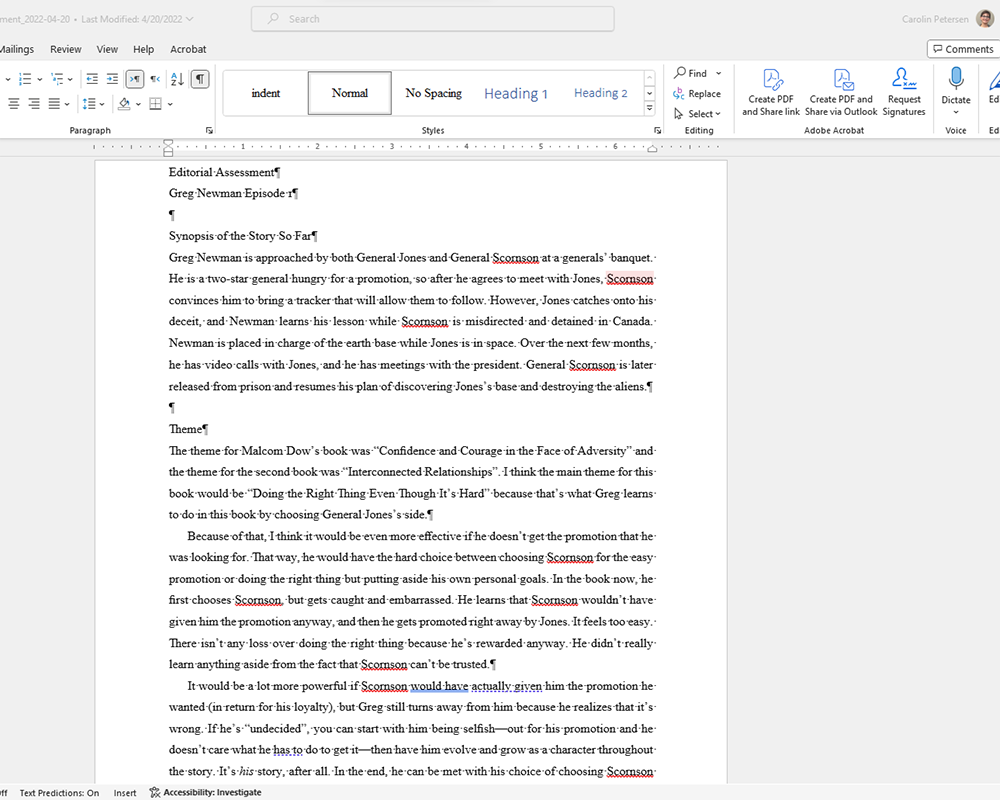Decrease indent with the outdent icon
This screenshot has height=800, width=1000.
[92, 79]
